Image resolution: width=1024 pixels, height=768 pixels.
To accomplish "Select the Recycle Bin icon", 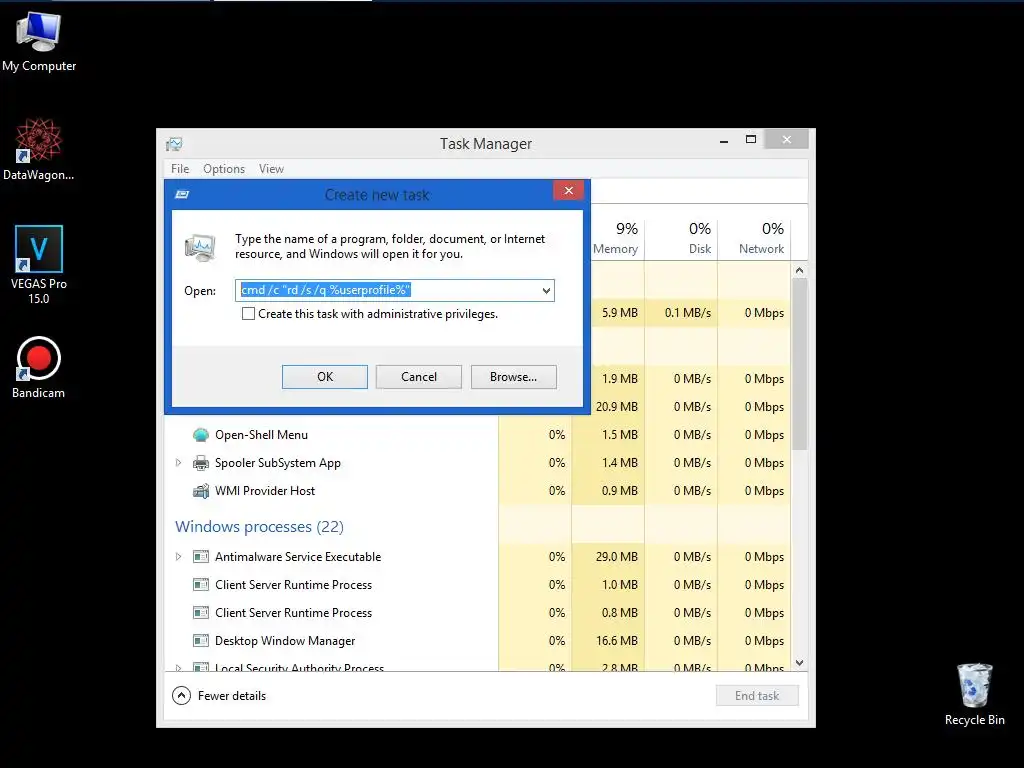I will pos(974,694).
